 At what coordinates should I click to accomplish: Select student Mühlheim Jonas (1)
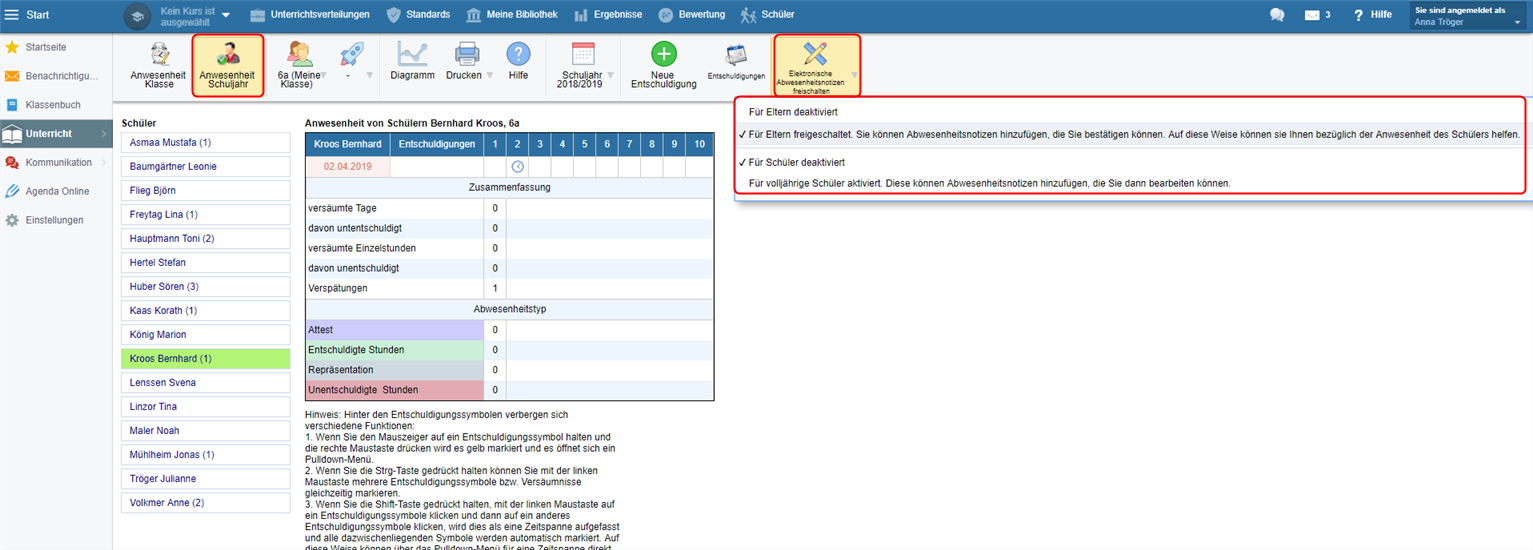(x=205, y=454)
